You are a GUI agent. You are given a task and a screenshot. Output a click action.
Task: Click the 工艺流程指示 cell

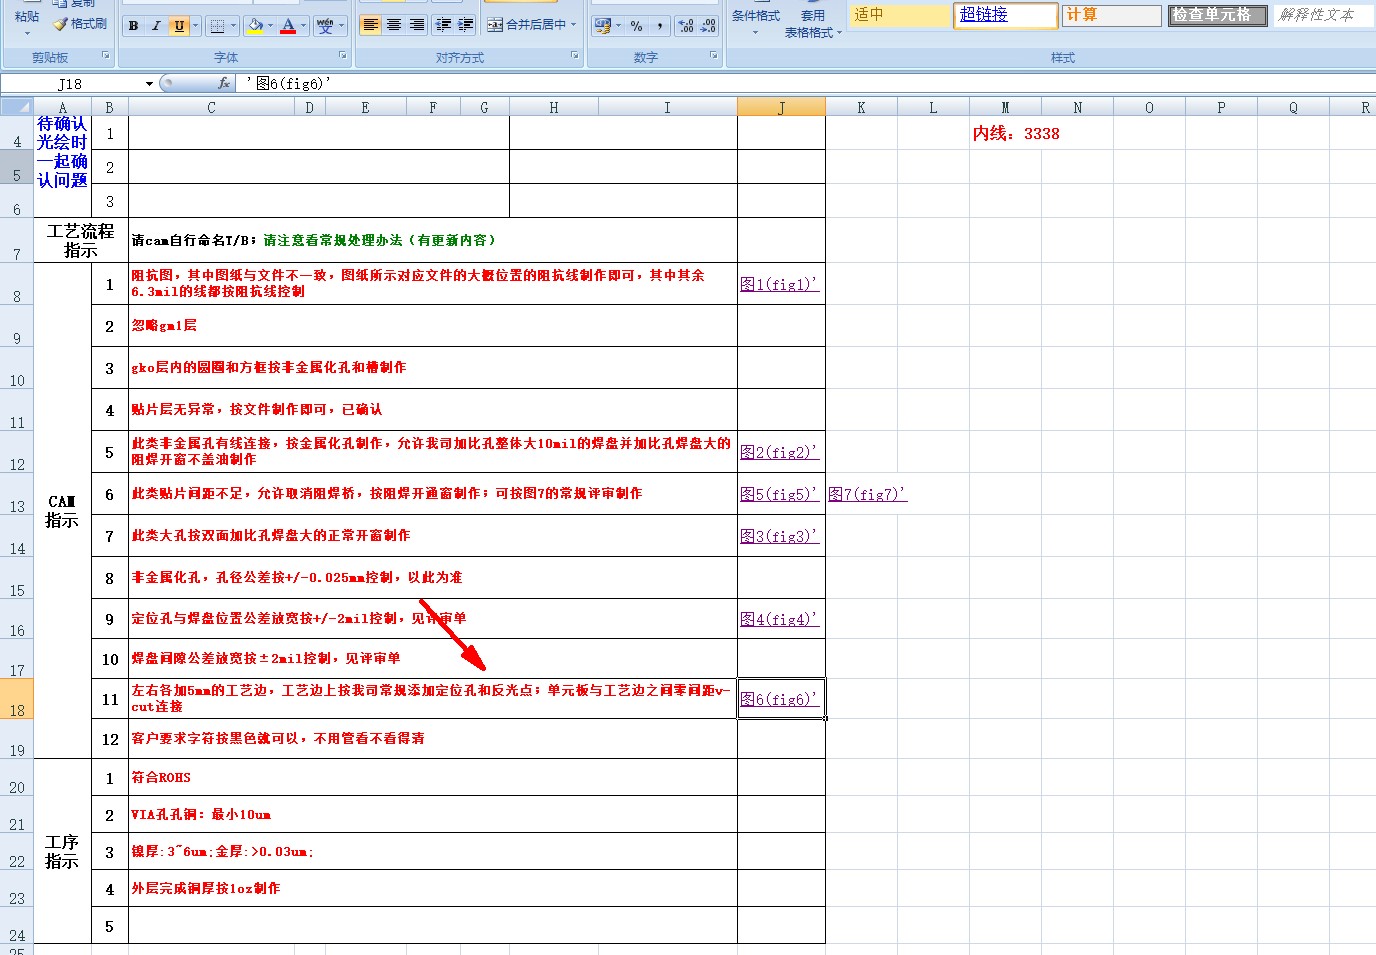pos(81,240)
